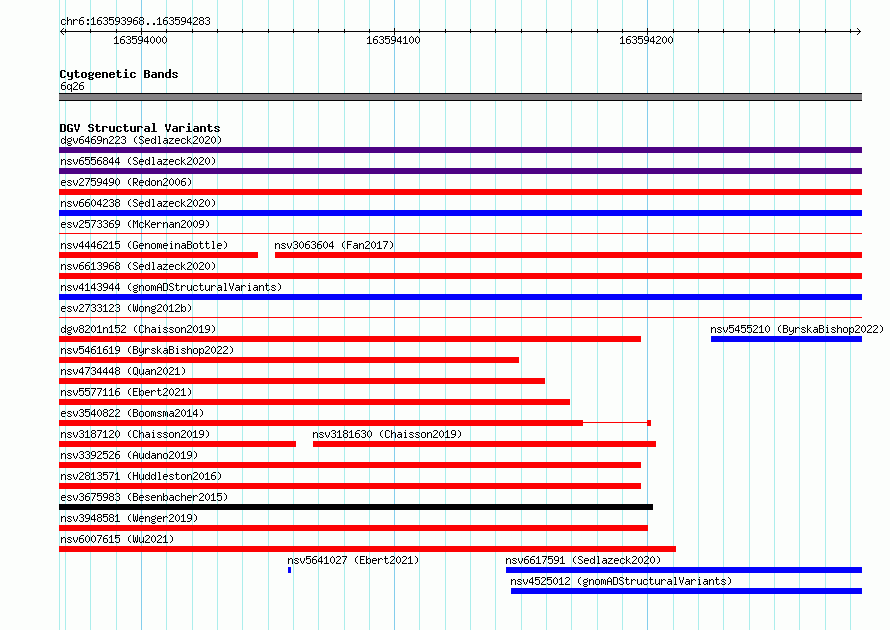Image resolution: width=890 pixels, height=630 pixels.
Task: Click the blue bar of nsv4143944
Action: tap(460, 297)
